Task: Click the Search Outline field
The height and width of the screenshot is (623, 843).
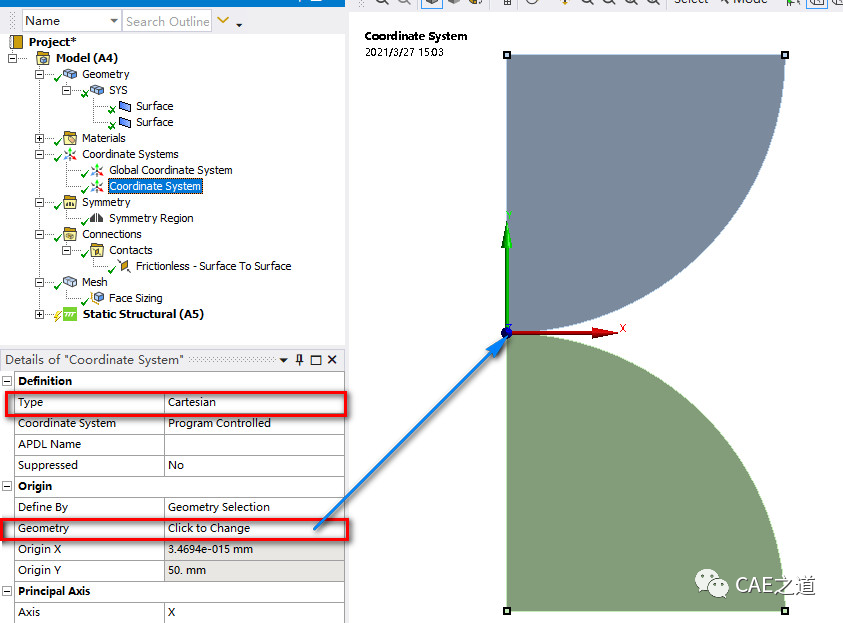Action: (x=167, y=21)
